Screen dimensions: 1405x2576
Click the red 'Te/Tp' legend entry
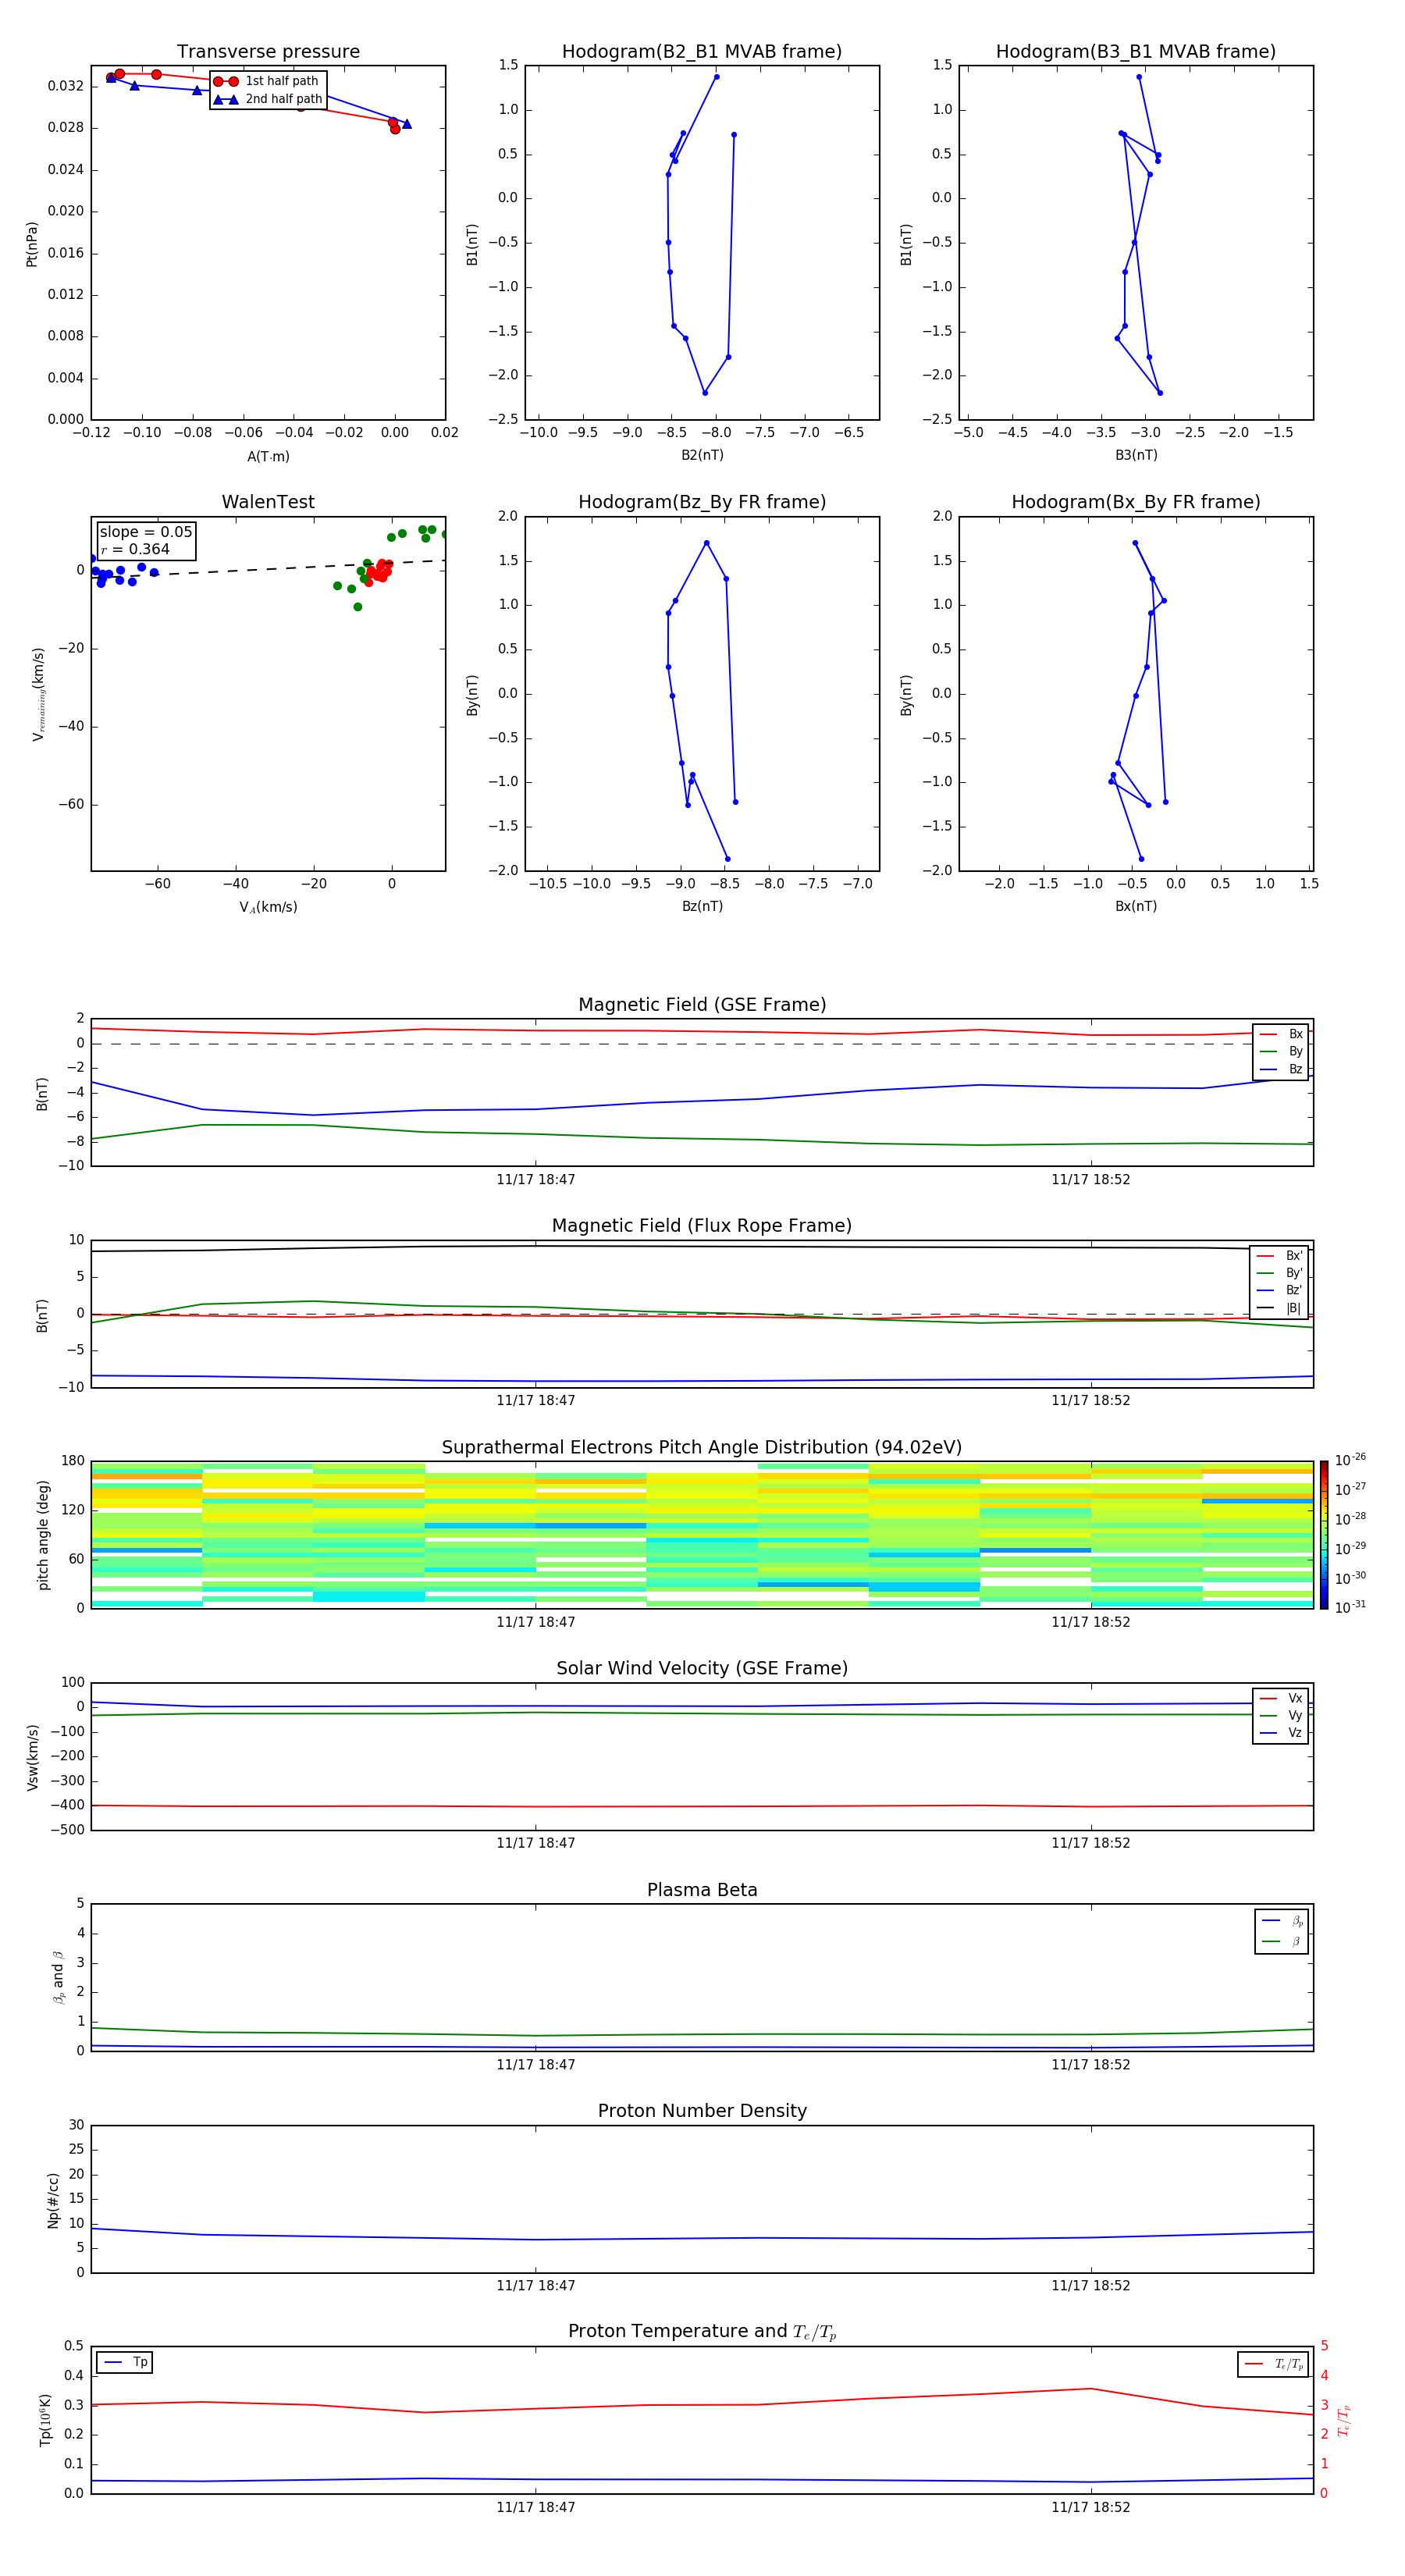(1272, 2364)
